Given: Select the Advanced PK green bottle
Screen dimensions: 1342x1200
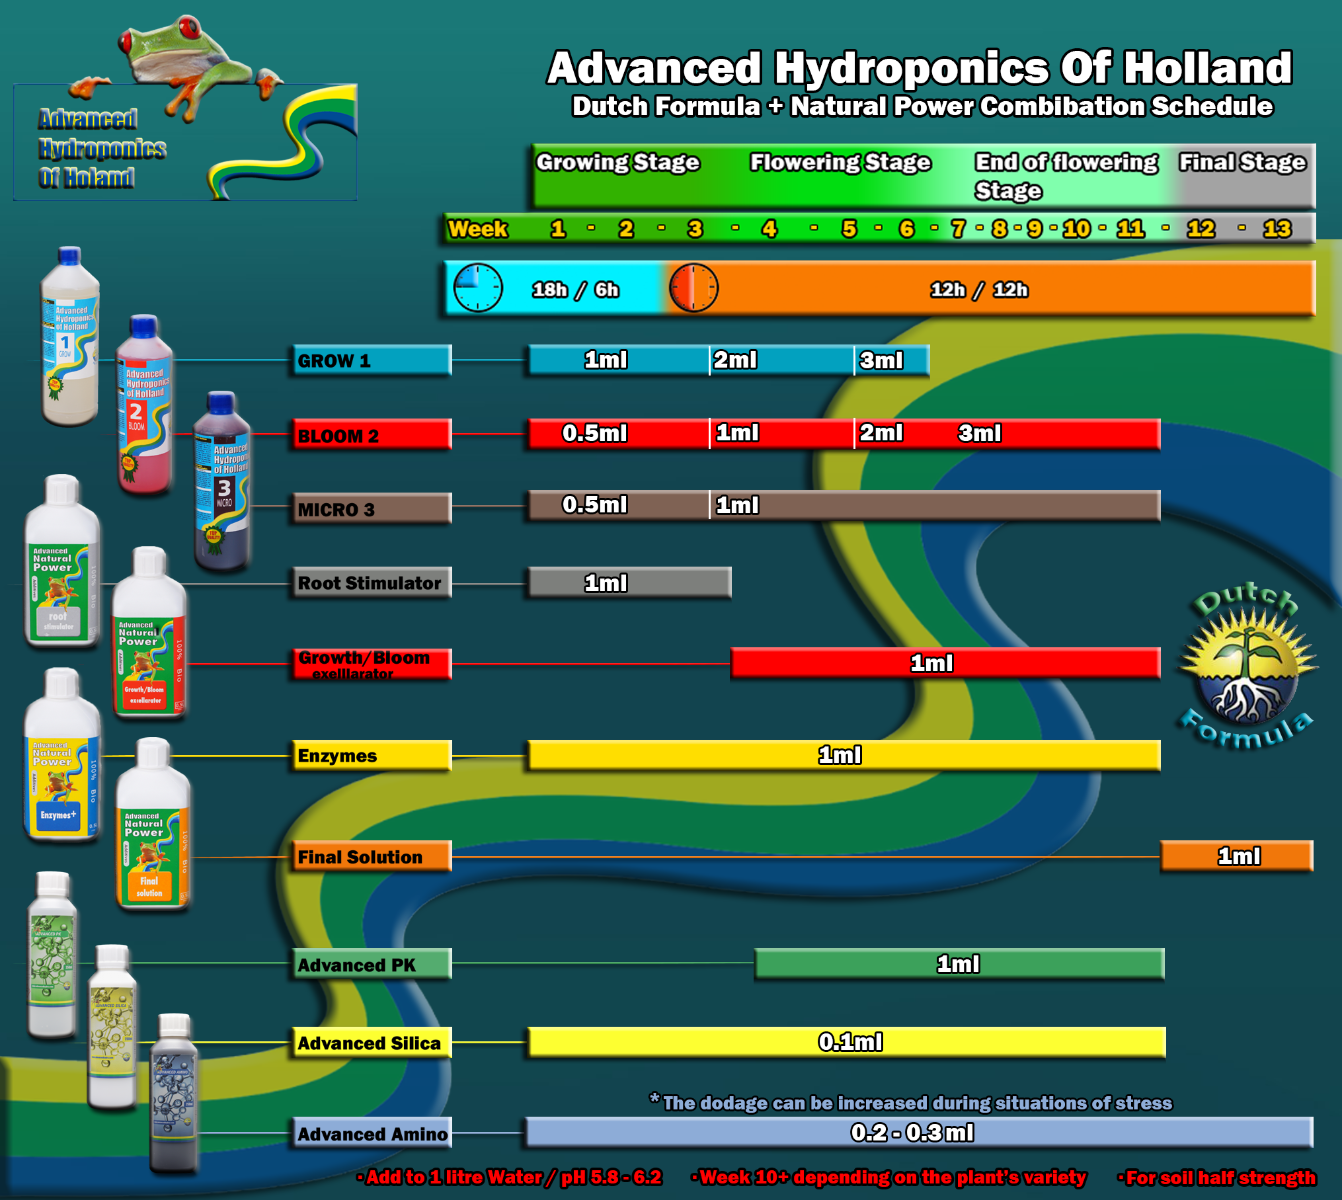Looking at the screenshot, I should 52,954.
